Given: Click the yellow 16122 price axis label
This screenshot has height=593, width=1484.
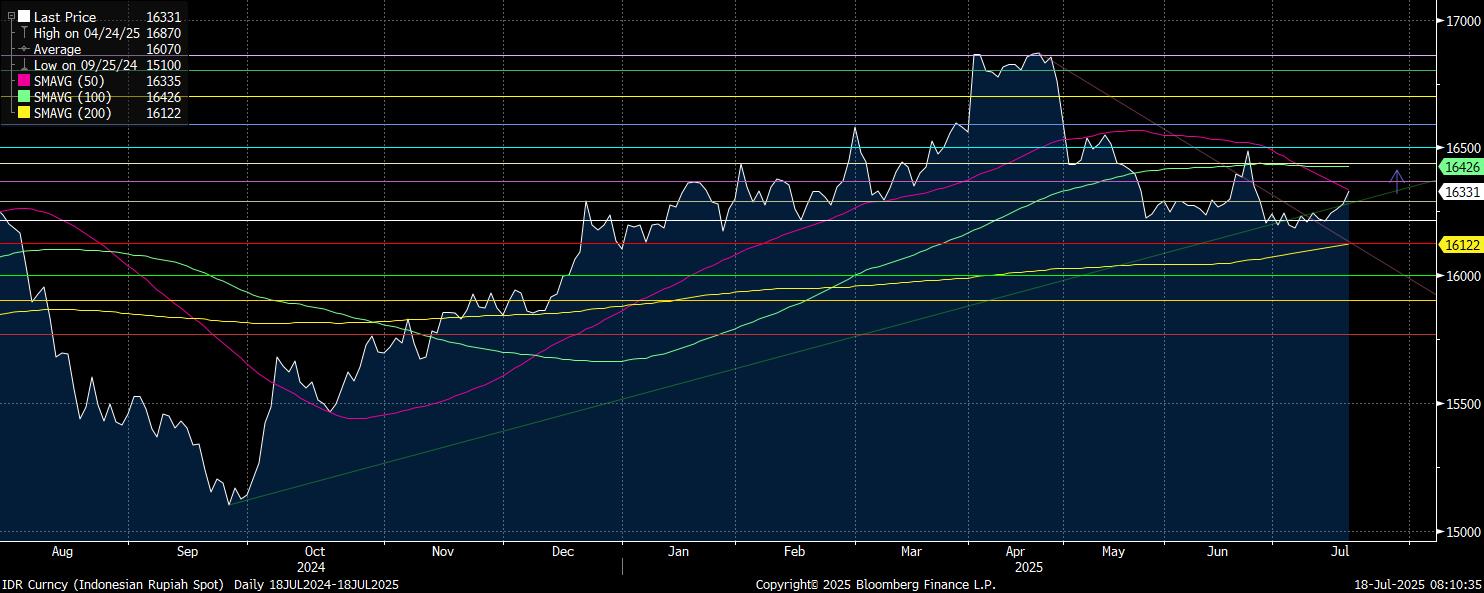Looking at the screenshot, I should coord(1461,244).
